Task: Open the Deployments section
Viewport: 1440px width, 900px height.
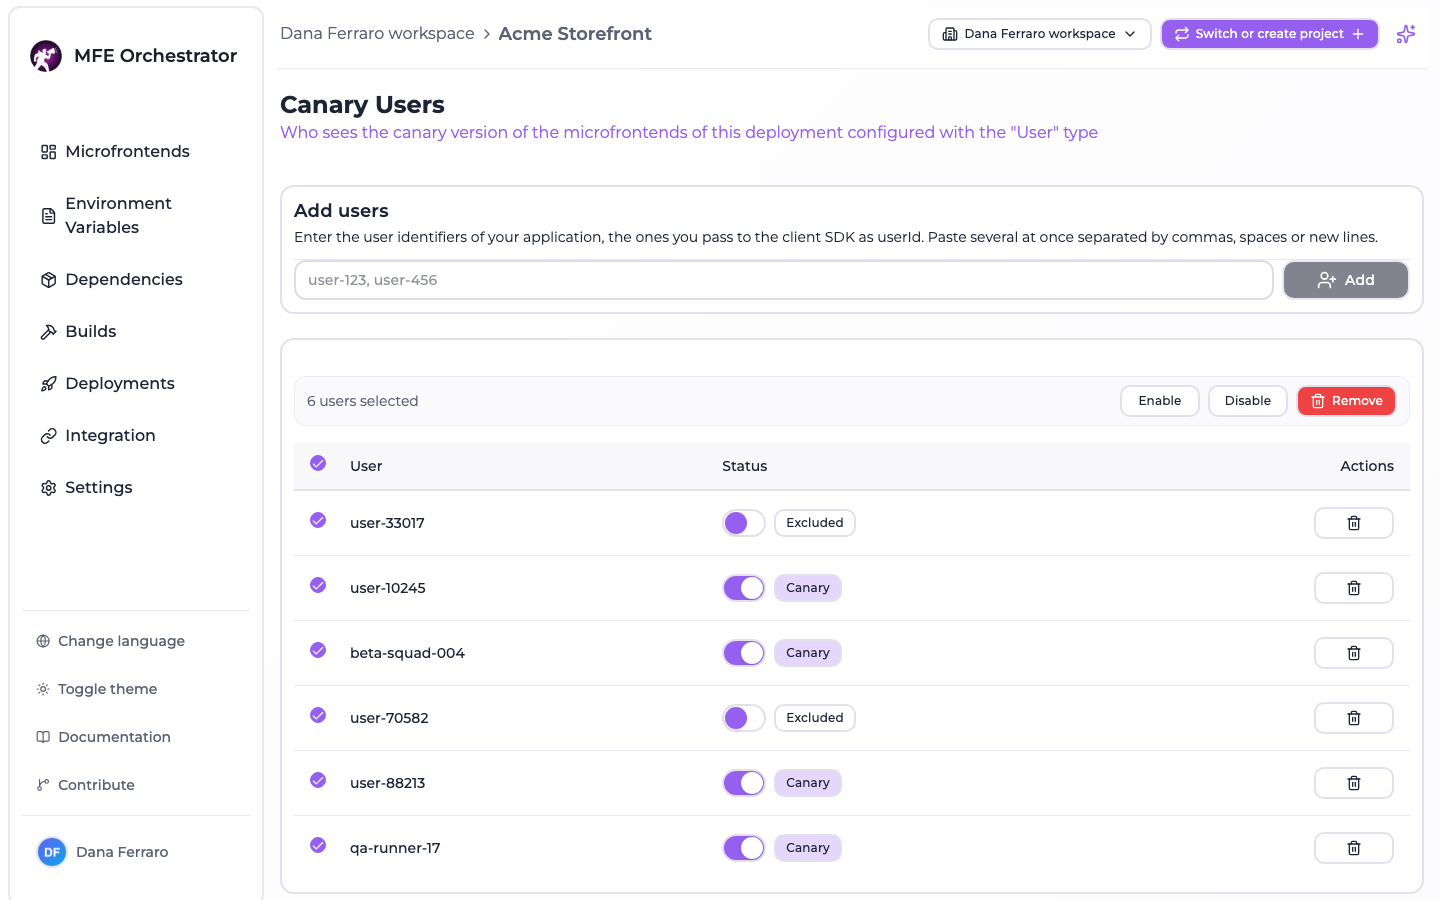Action: pos(136,383)
